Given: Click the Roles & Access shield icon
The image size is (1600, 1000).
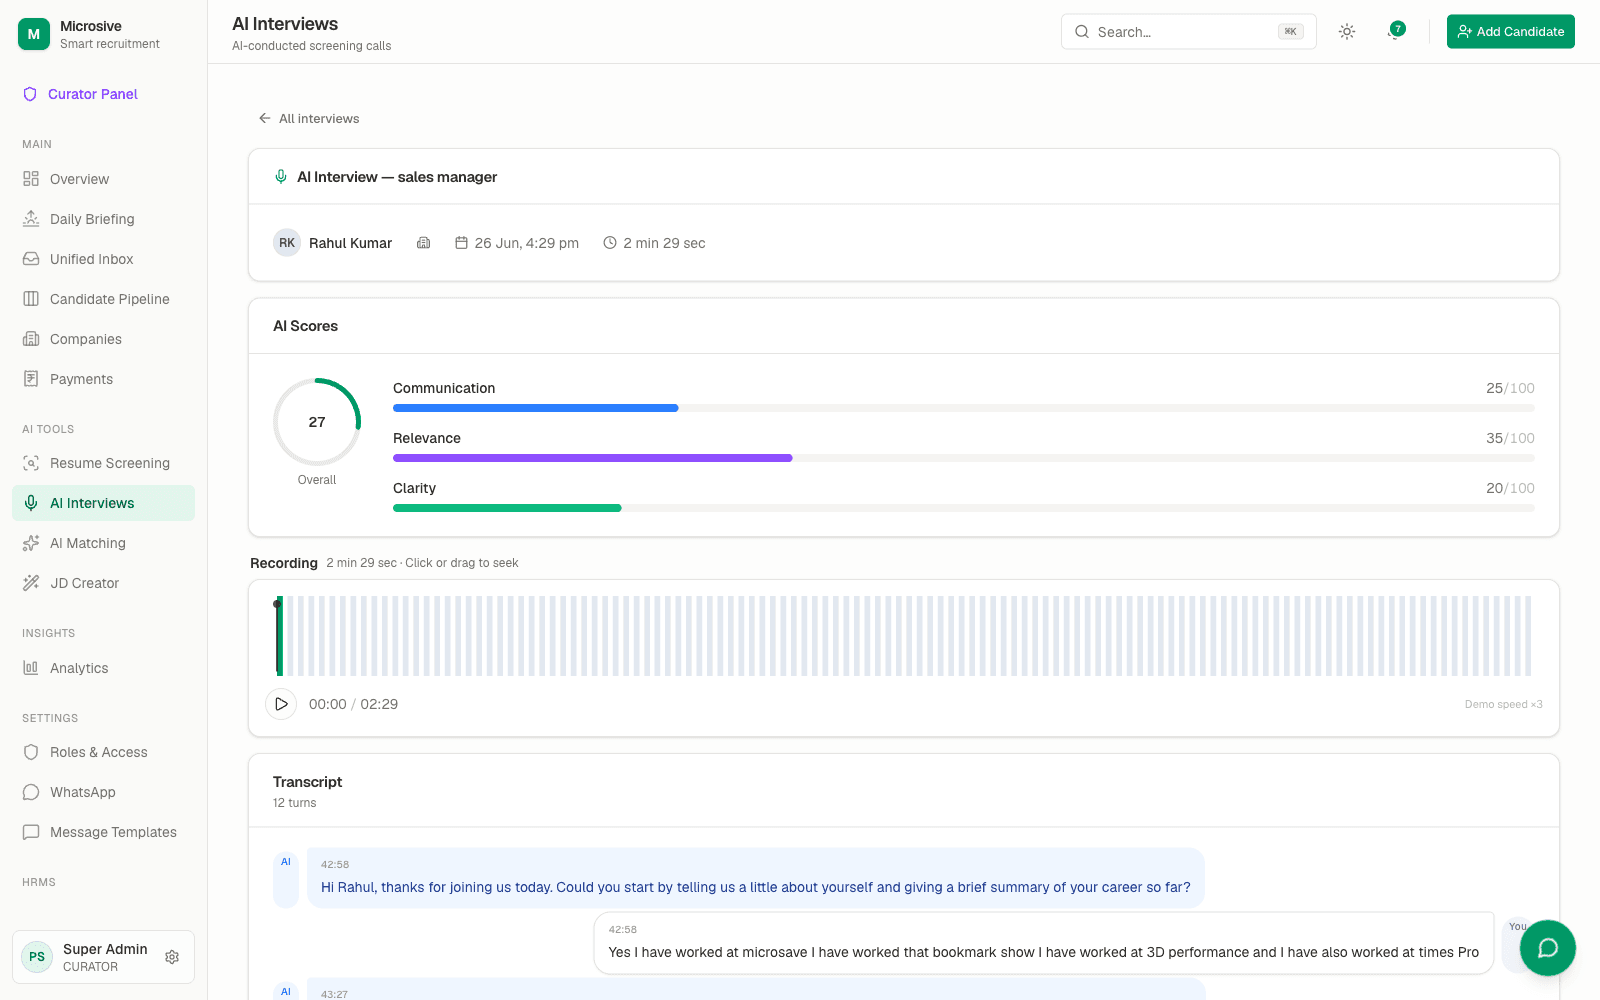Looking at the screenshot, I should tap(31, 752).
